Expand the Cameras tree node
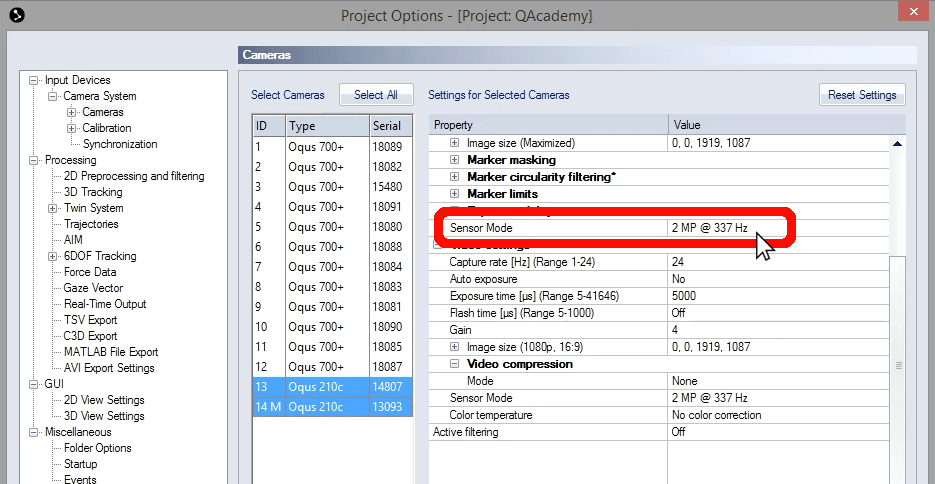 click(72, 112)
